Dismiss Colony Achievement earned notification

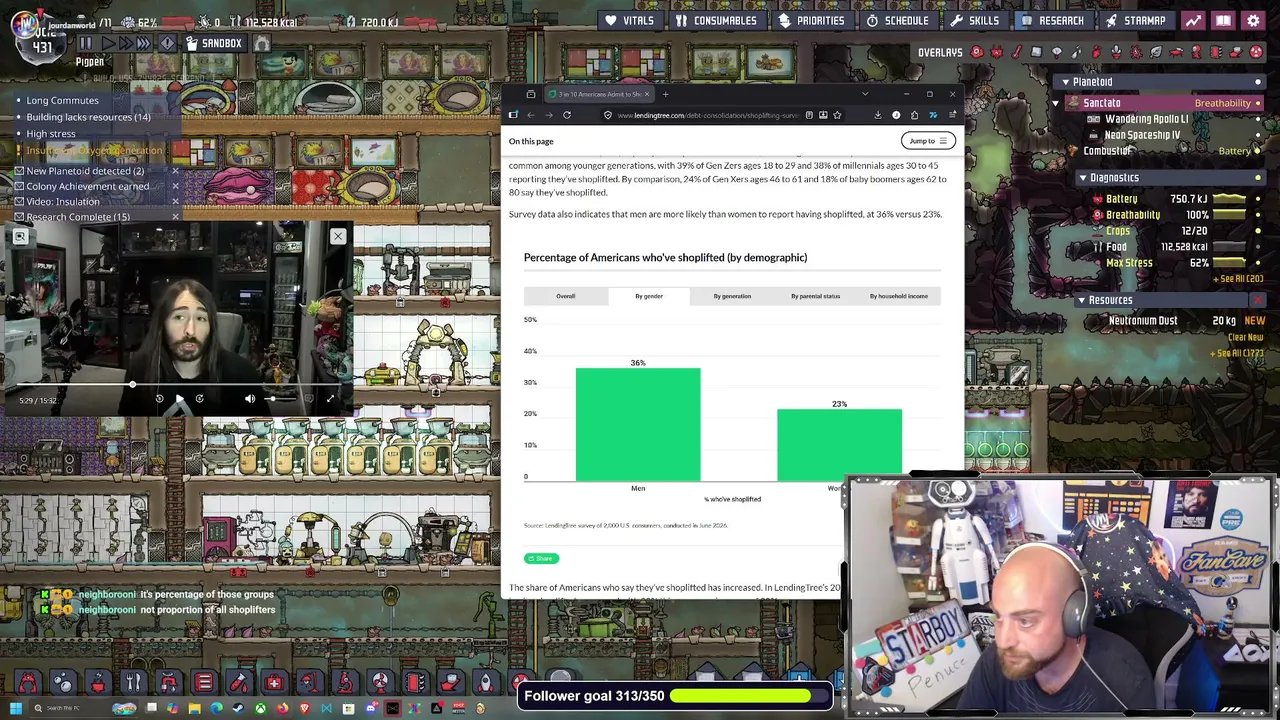pyautogui.click(x=175, y=186)
